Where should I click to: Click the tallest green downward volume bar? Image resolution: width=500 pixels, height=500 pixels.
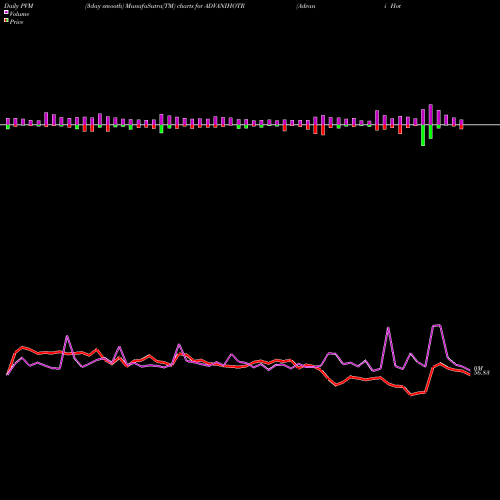[x=423, y=135]
